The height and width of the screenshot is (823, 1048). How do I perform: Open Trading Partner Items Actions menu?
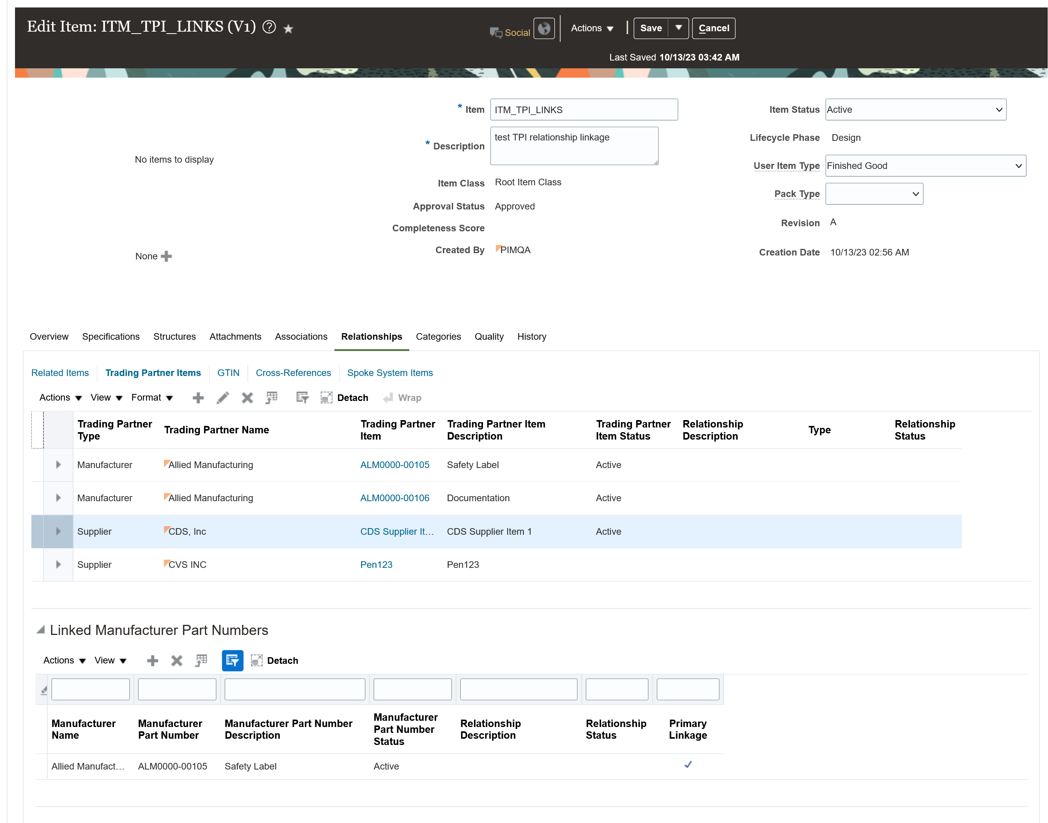coord(60,398)
